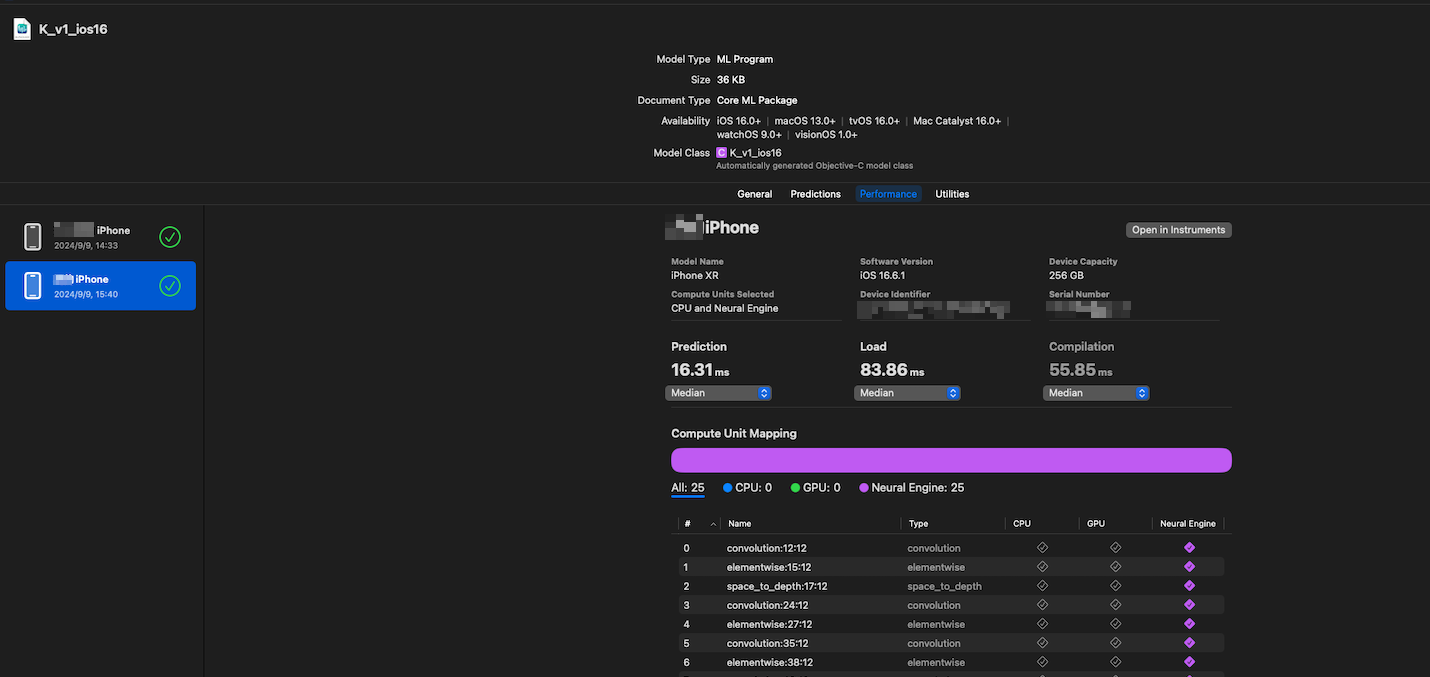Filter operations by GPU: 0

pyautogui.click(x=815, y=488)
